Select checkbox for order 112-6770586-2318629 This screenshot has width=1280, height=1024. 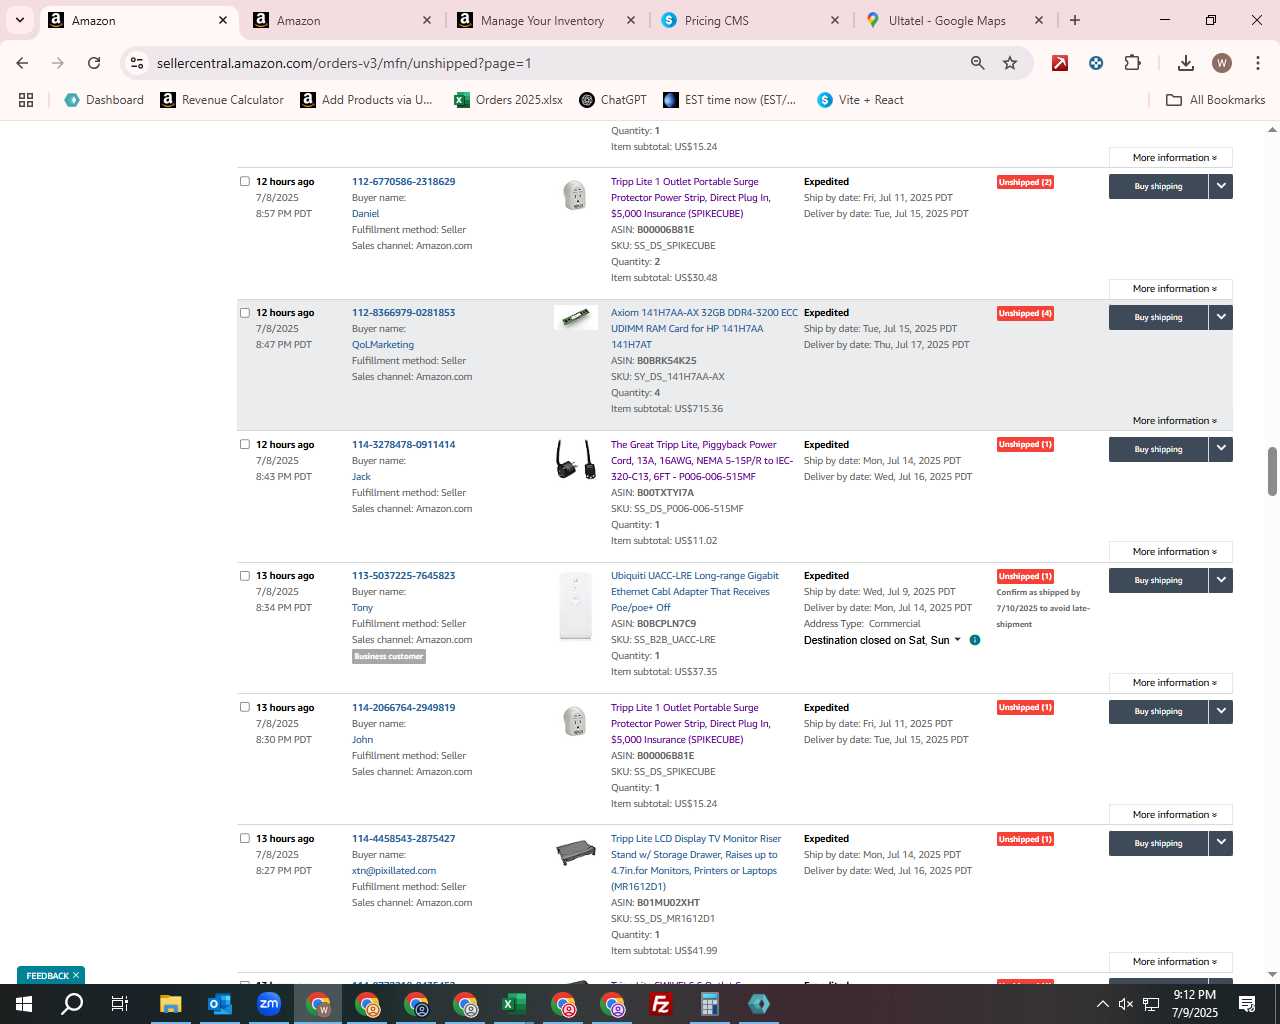(245, 181)
